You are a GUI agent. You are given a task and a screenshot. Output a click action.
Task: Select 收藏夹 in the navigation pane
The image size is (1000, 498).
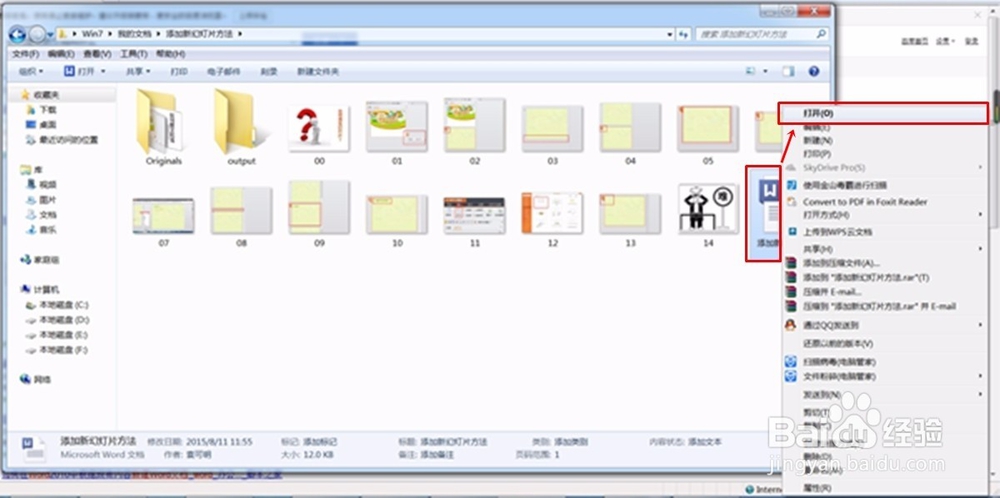[x=46, y=94]
